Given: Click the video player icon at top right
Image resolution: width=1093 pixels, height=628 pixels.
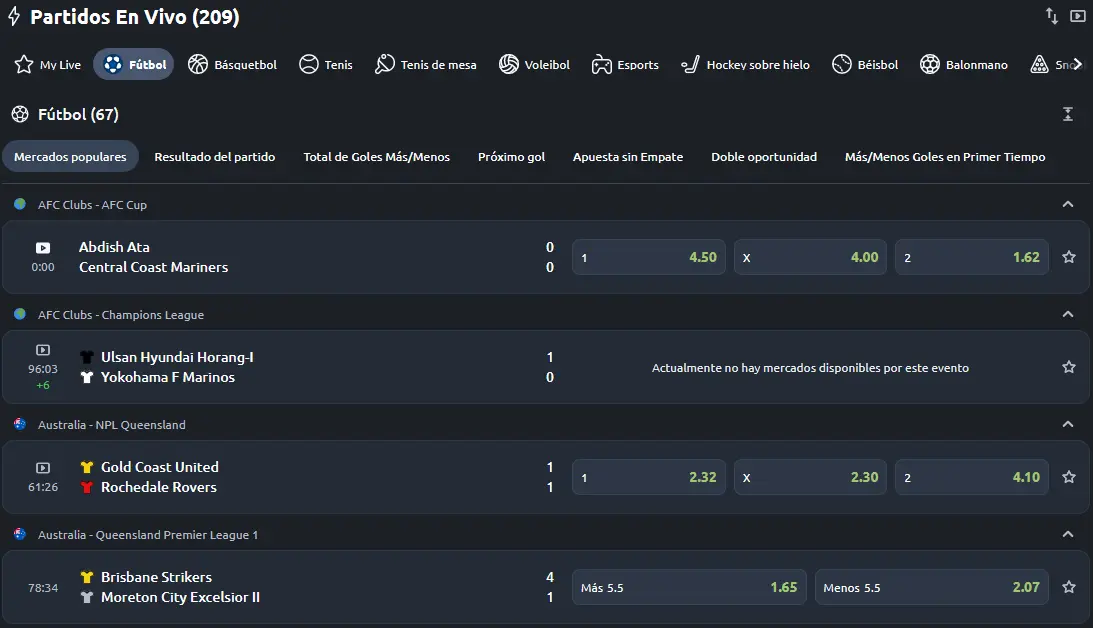Looking at the screenshot, I should (1078, 16).
